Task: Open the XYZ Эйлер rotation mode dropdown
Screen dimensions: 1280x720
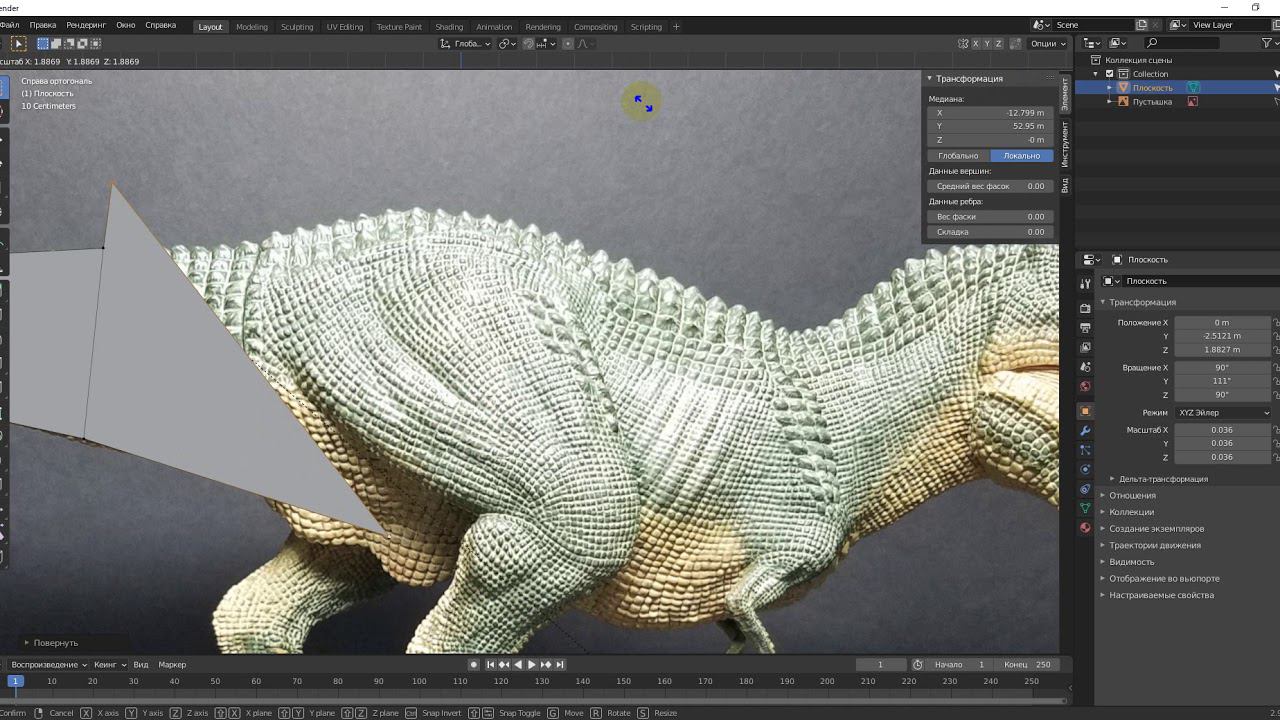Action: [1223, 412]
